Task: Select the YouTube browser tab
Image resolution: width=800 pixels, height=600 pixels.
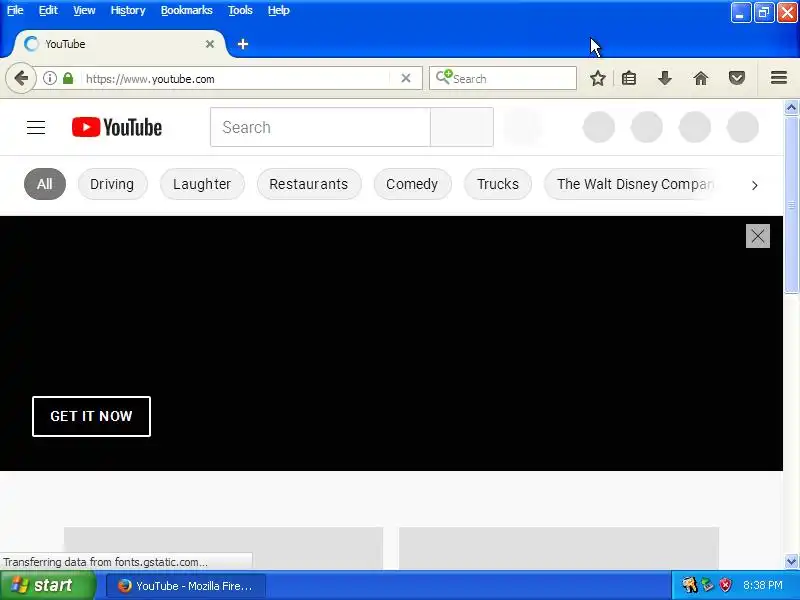Action: click(119, 44)
